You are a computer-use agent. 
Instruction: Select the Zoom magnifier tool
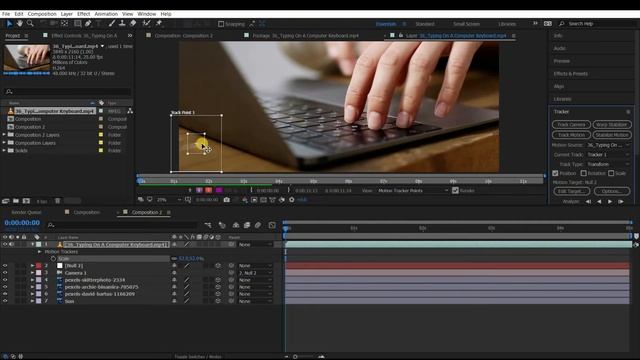click(x=30, y=24)
